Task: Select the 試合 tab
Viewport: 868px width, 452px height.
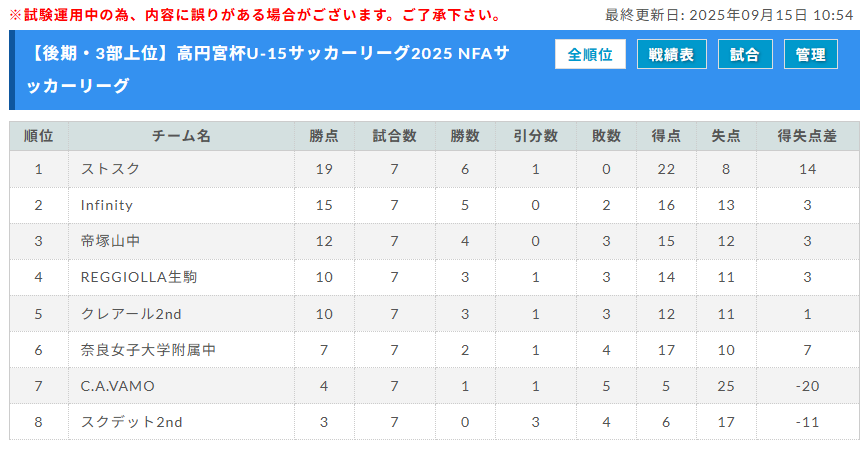Action: 744,54
